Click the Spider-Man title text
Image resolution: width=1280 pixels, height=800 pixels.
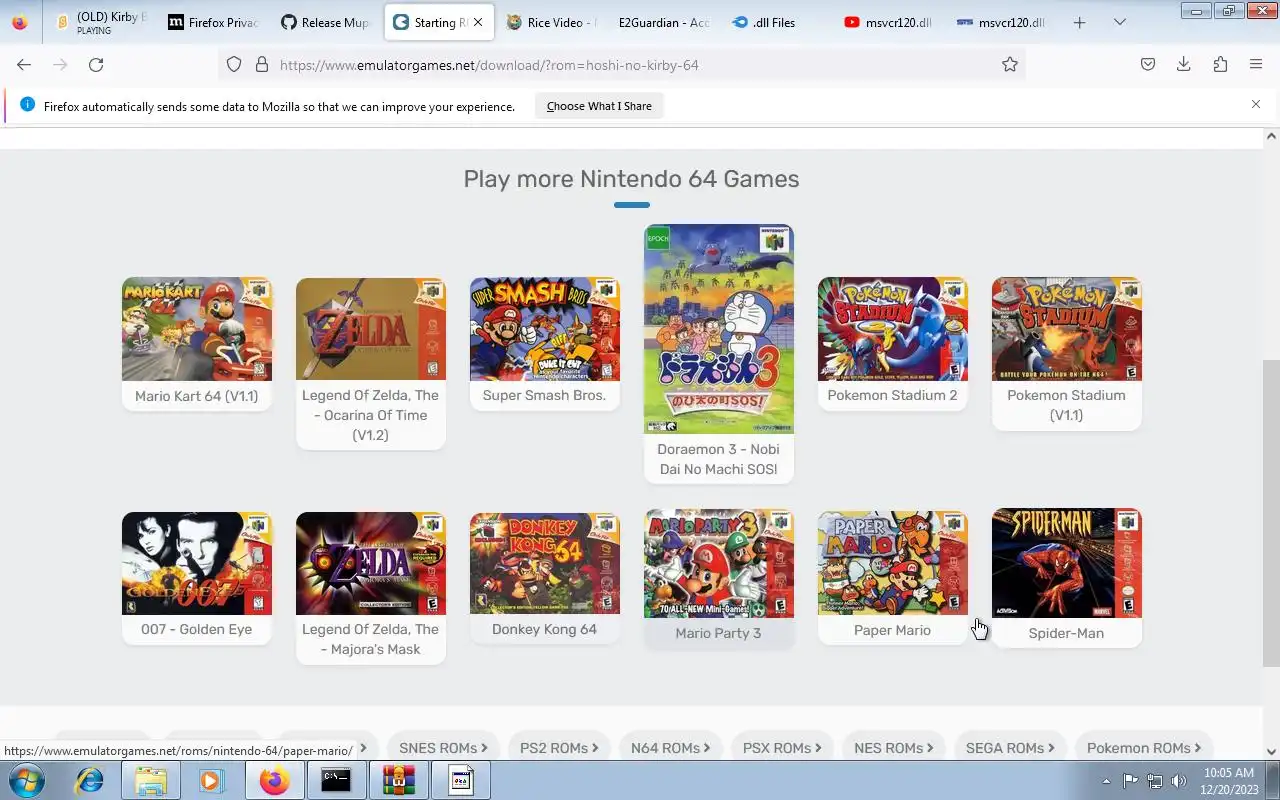[1066, 633]
